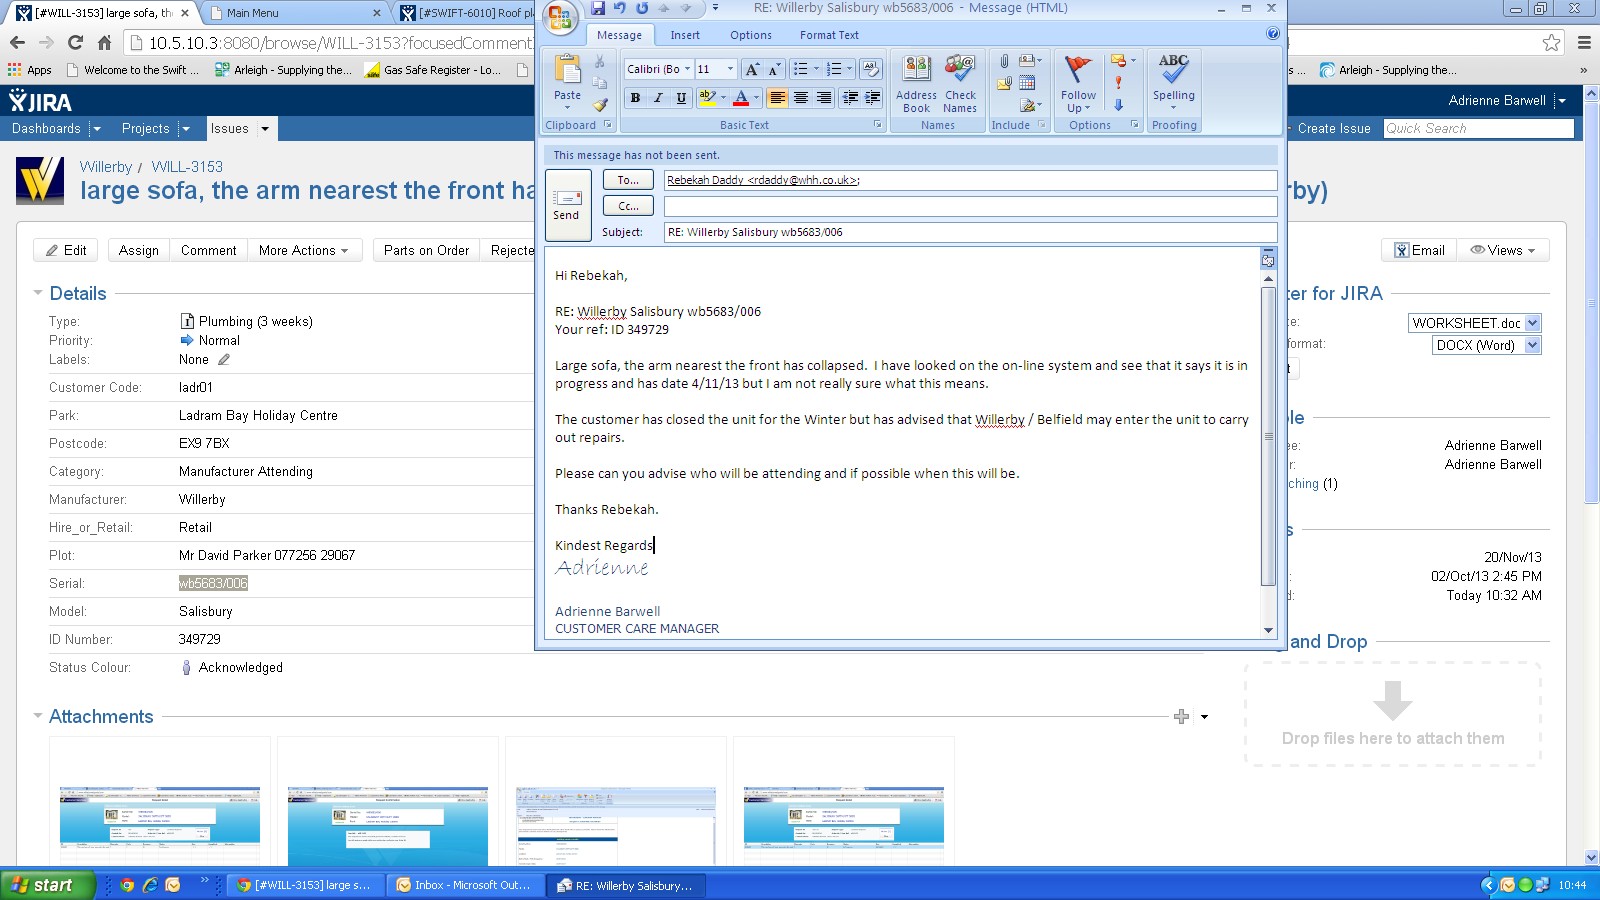Open the Address Book

916,84
